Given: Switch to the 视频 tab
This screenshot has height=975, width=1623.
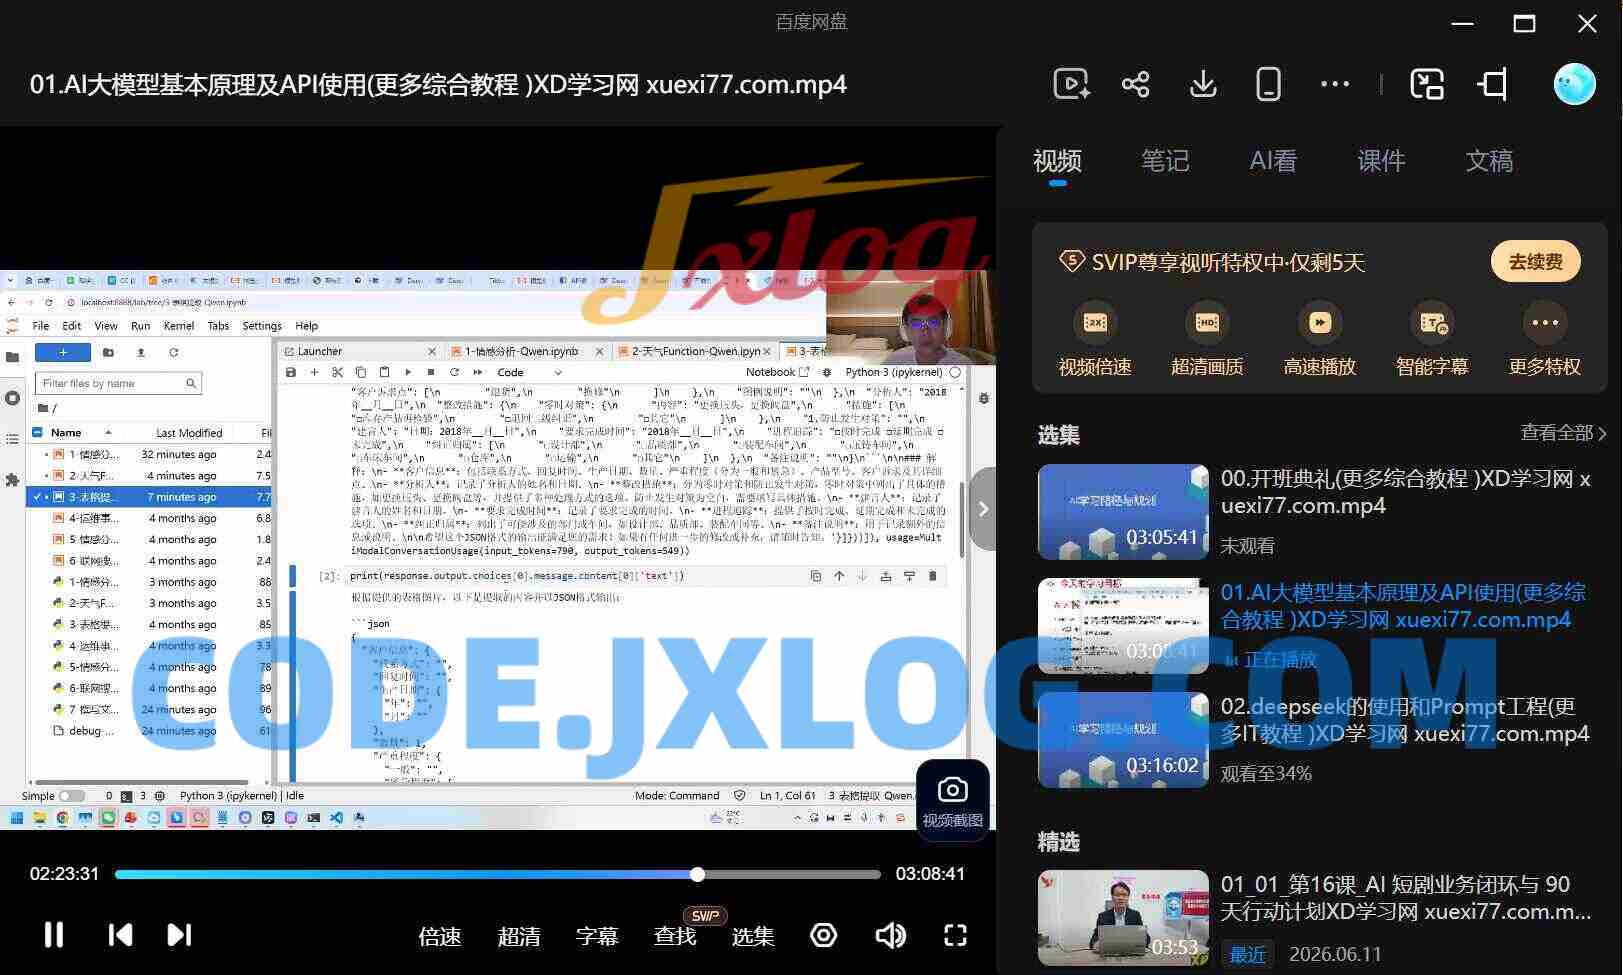Looking at the screenshot, I should click(1057, 161).
